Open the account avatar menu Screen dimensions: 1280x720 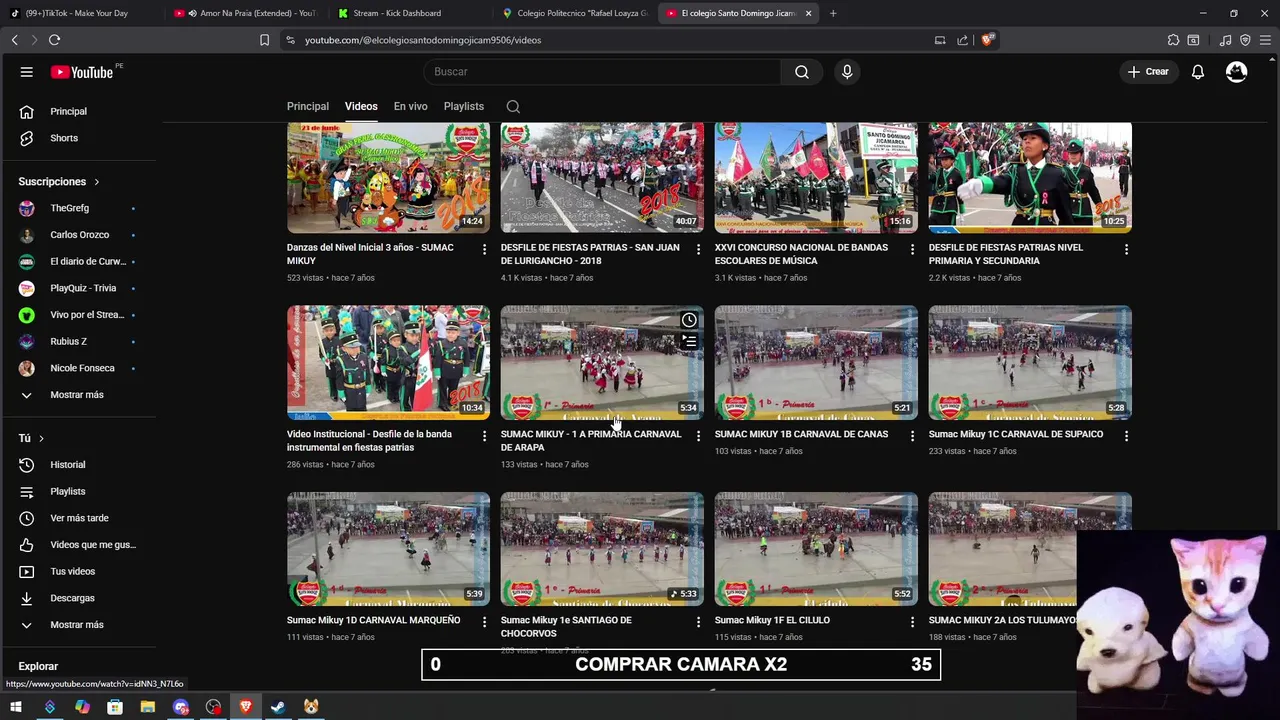[x=1237, y=72]
